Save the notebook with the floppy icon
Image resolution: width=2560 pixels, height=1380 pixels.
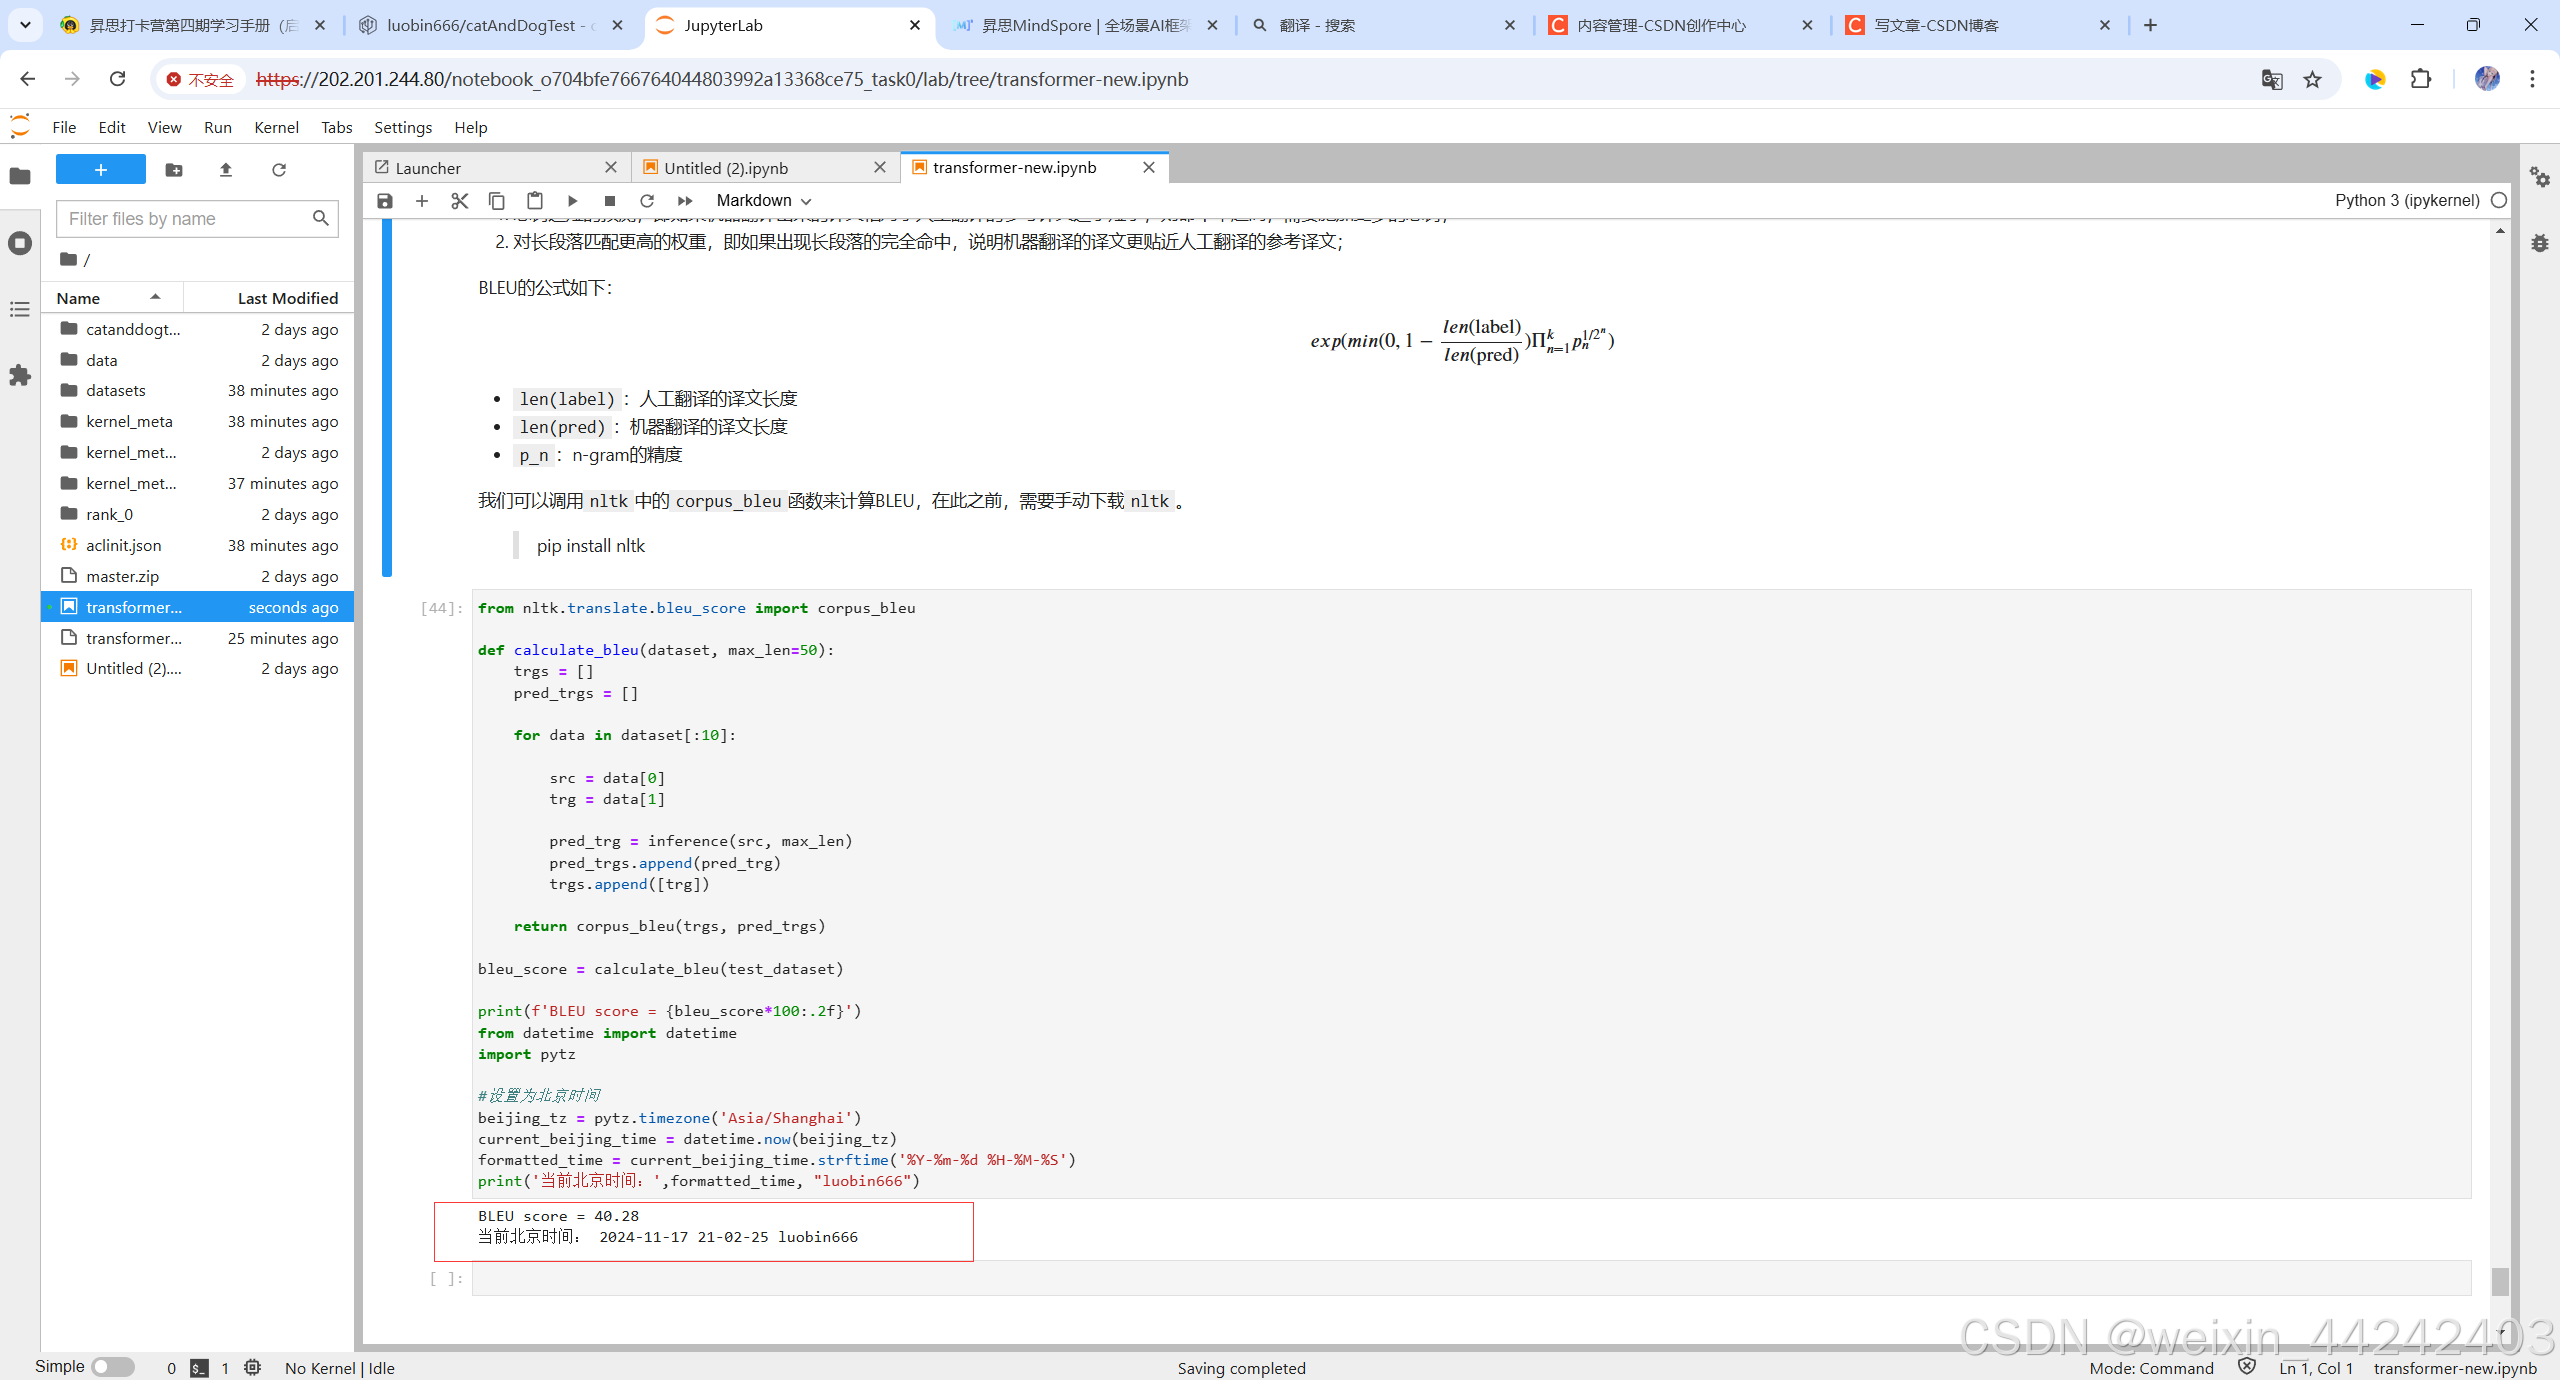click(384, 201)
